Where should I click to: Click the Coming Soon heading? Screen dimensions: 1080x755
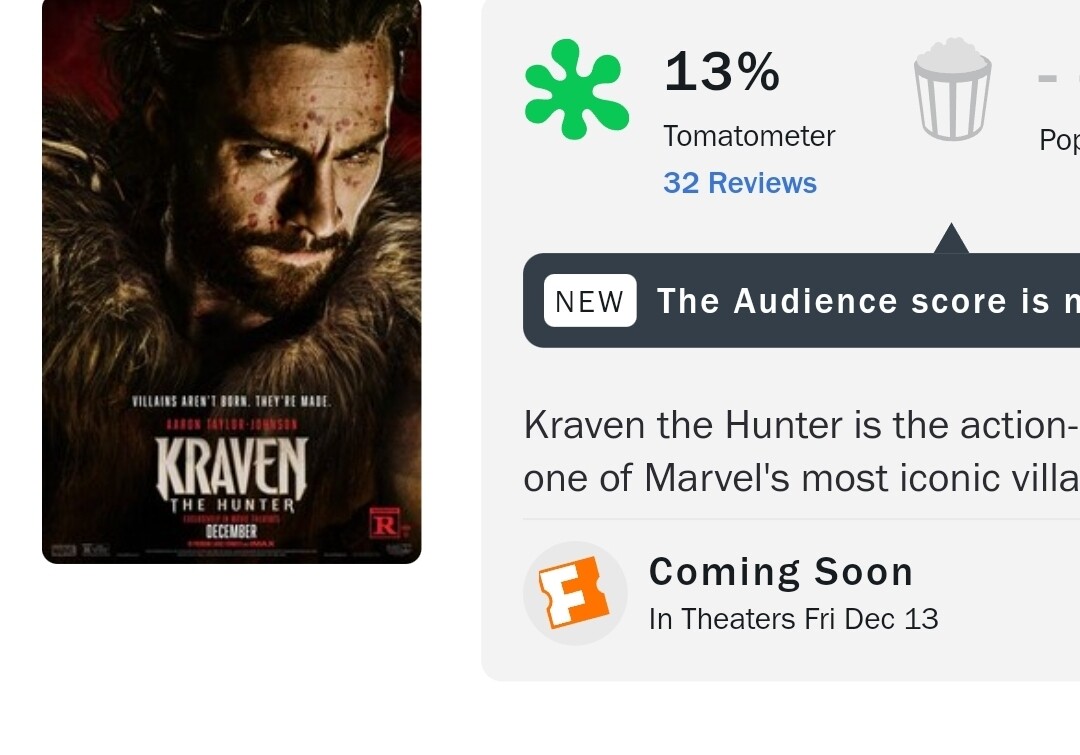781,572
